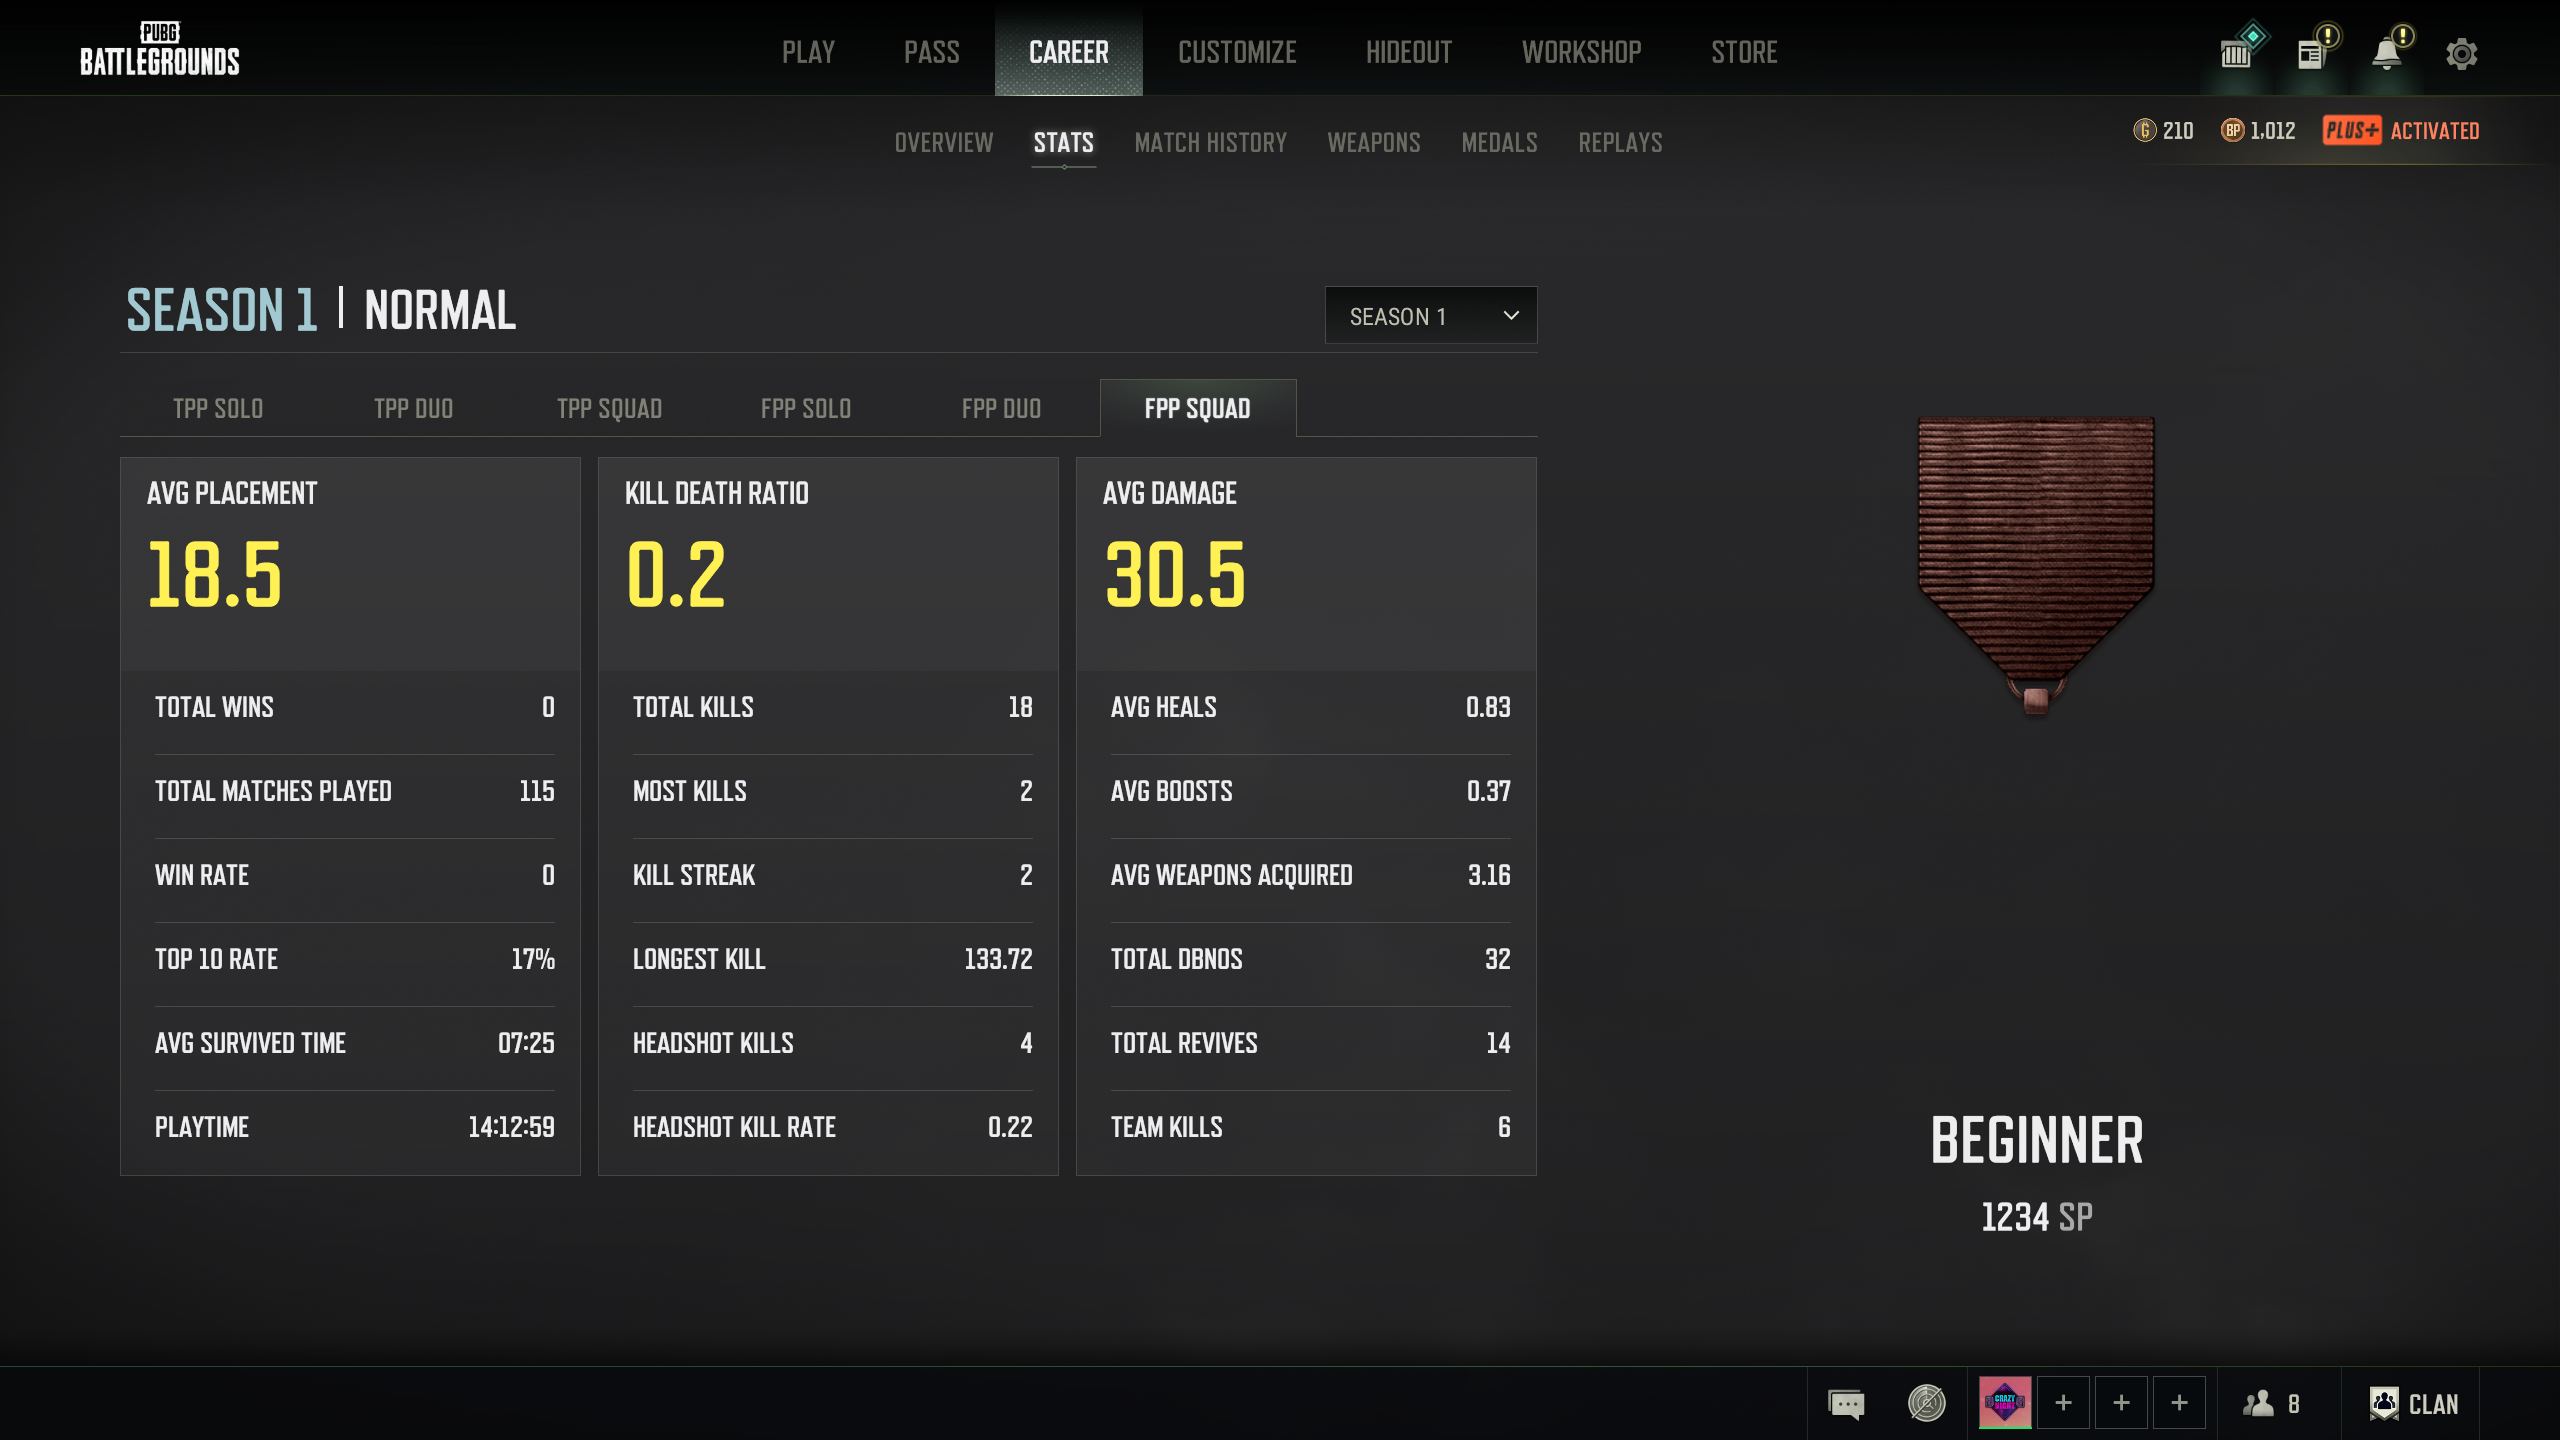
Task: Click the Beginner tier medal ribbon
Action: coord(2036,565)
